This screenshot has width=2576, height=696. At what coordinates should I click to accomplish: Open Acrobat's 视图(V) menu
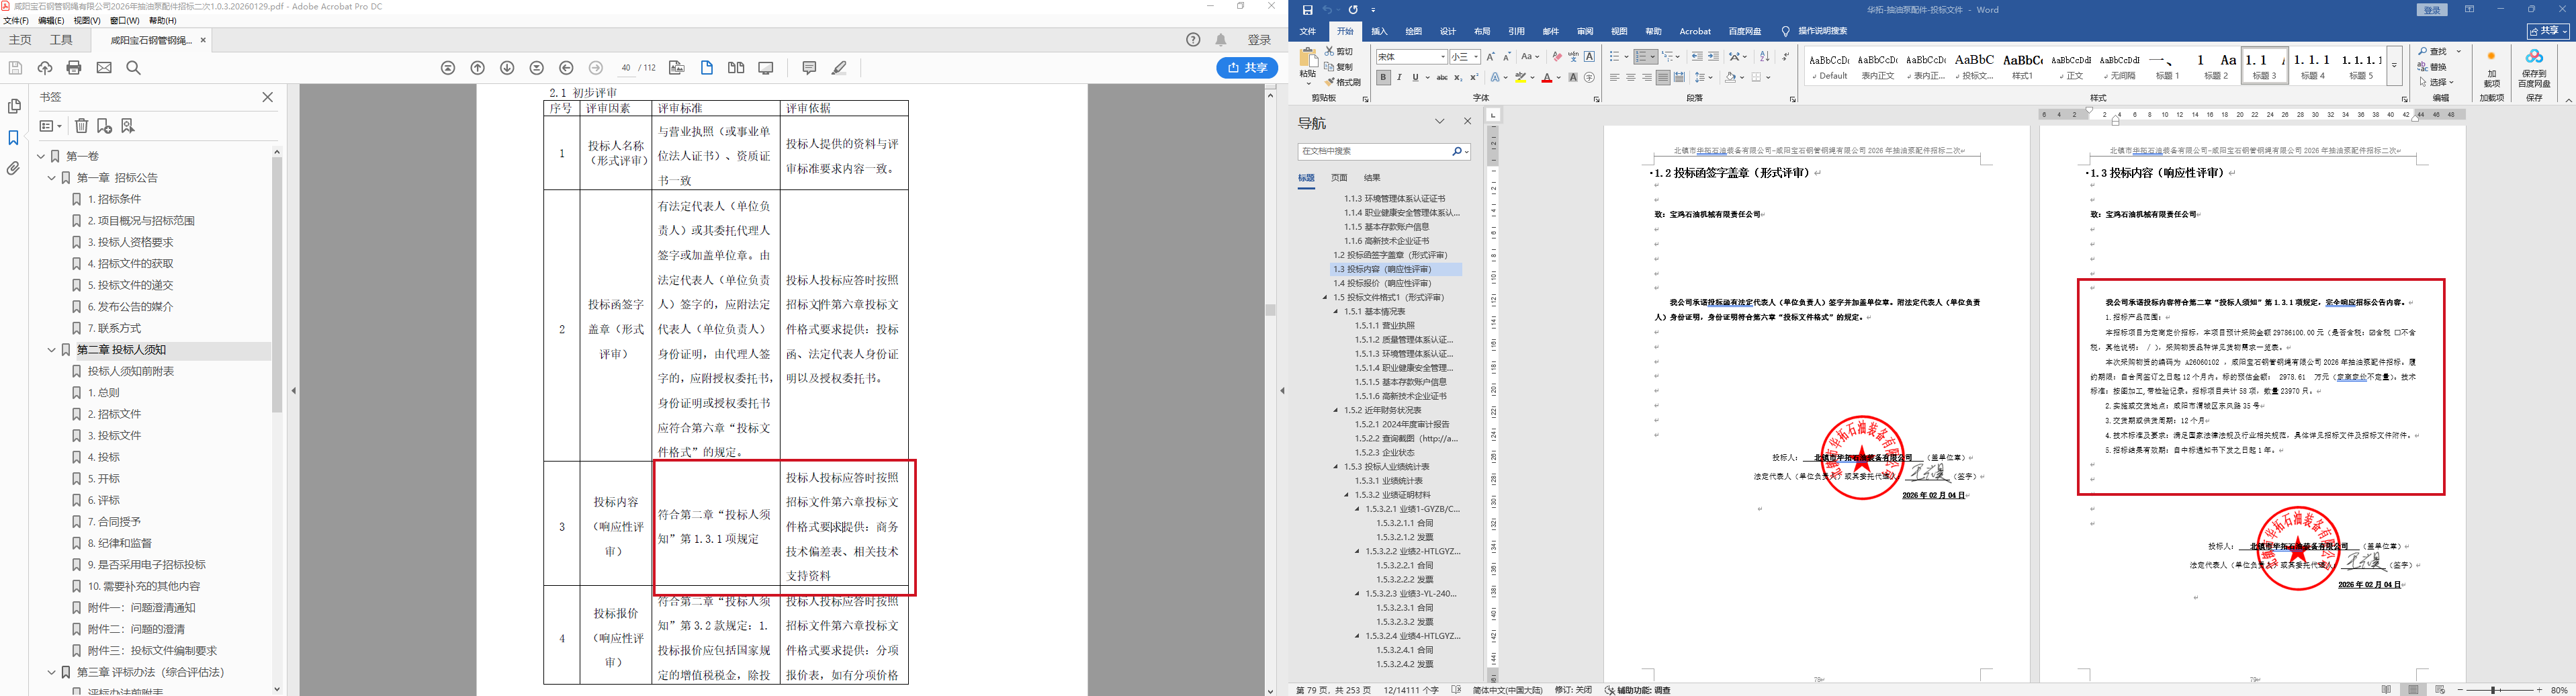coord(87,21)
